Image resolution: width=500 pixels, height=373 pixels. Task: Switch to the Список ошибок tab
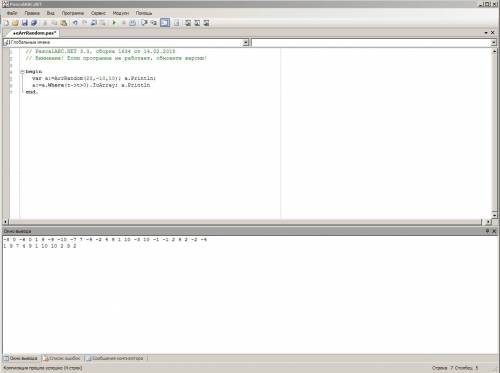tap(62, 358)
